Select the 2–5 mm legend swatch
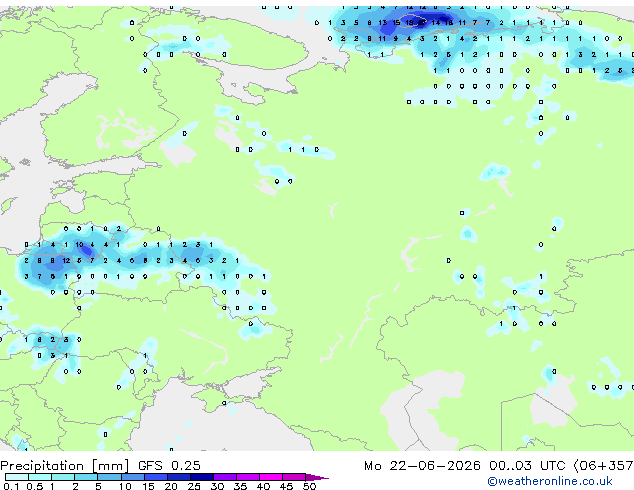This screenshot has height=490, width=634. pyautogui.click(x=86, y=477)
